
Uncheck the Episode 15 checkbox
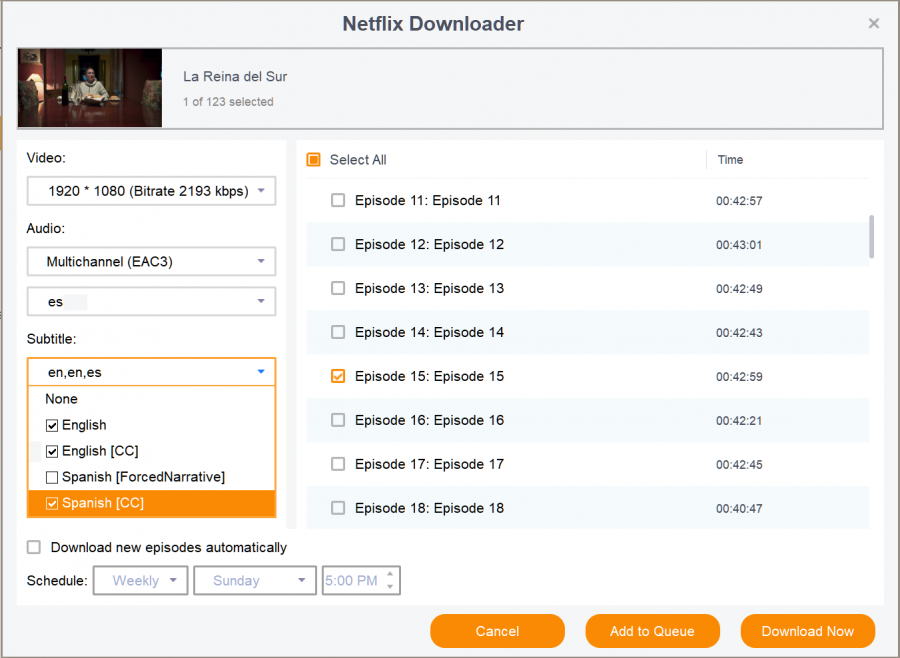[x=338, y=376]
